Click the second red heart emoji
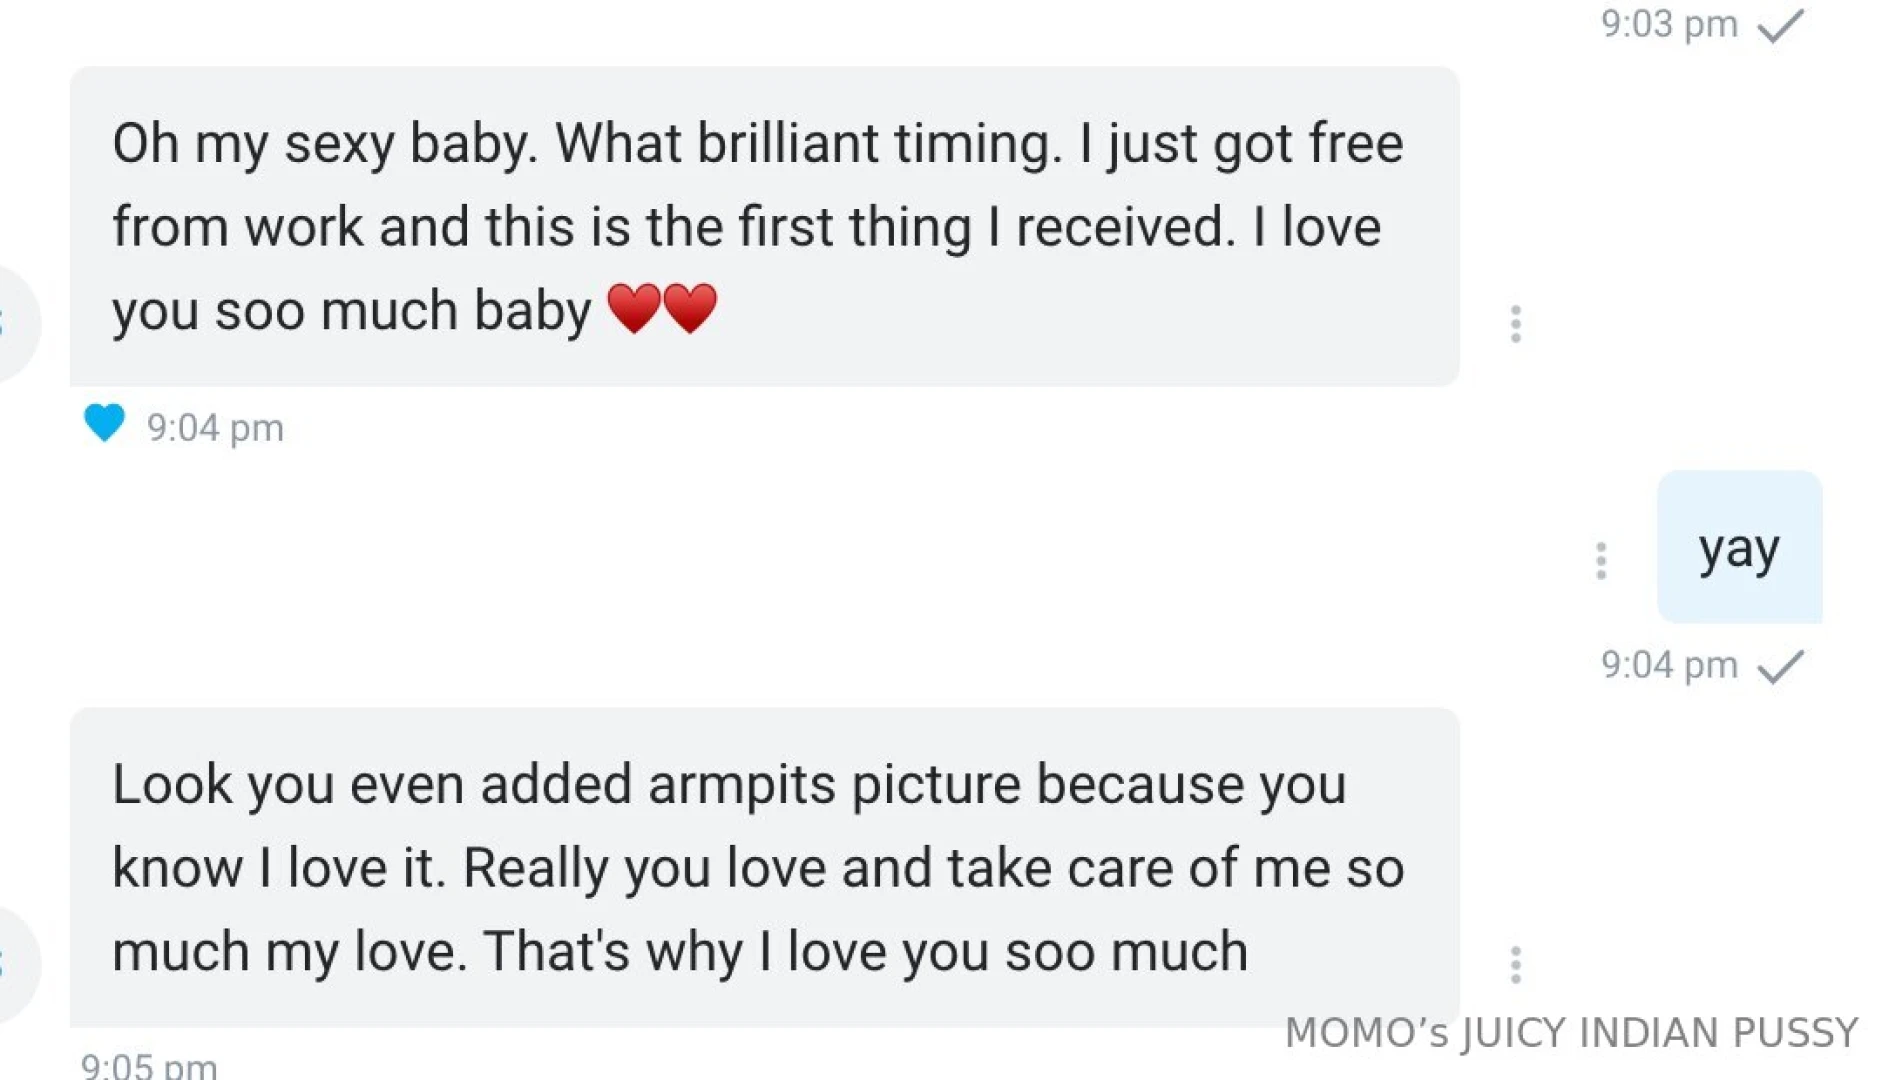1882x1080 pixels. (x=690, y=308)
